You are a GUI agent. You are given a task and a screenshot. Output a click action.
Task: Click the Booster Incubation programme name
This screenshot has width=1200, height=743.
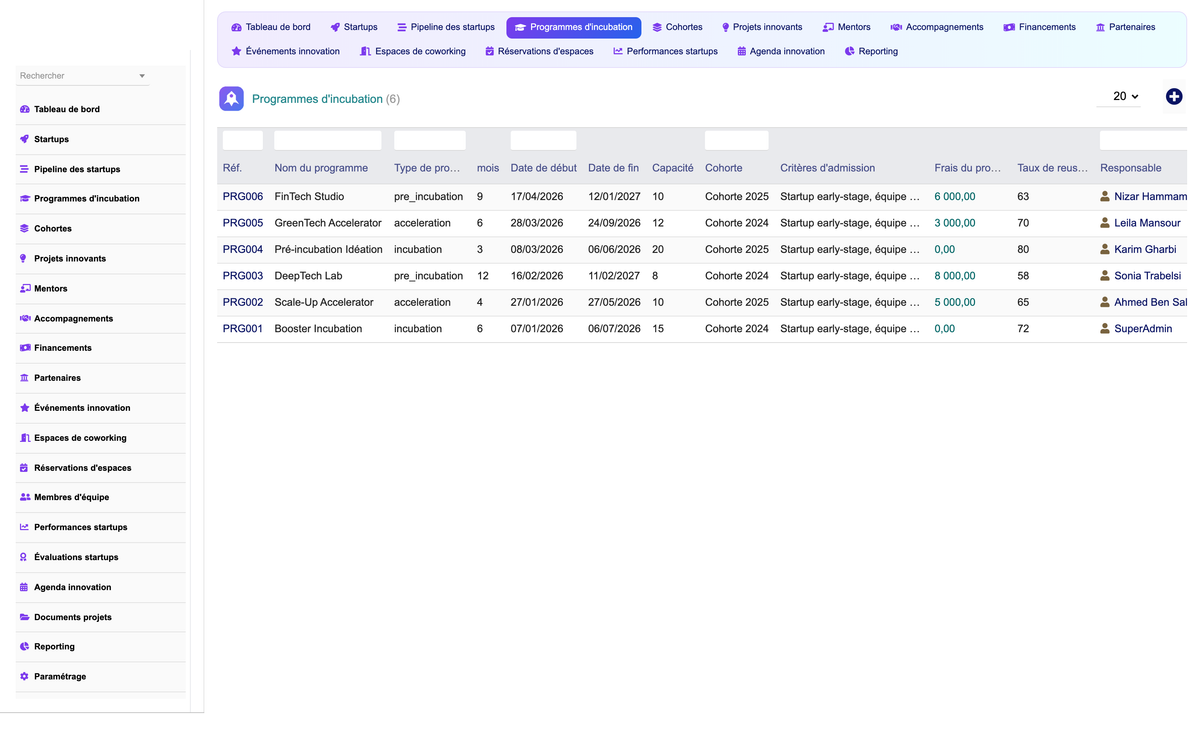pos(318,329)
